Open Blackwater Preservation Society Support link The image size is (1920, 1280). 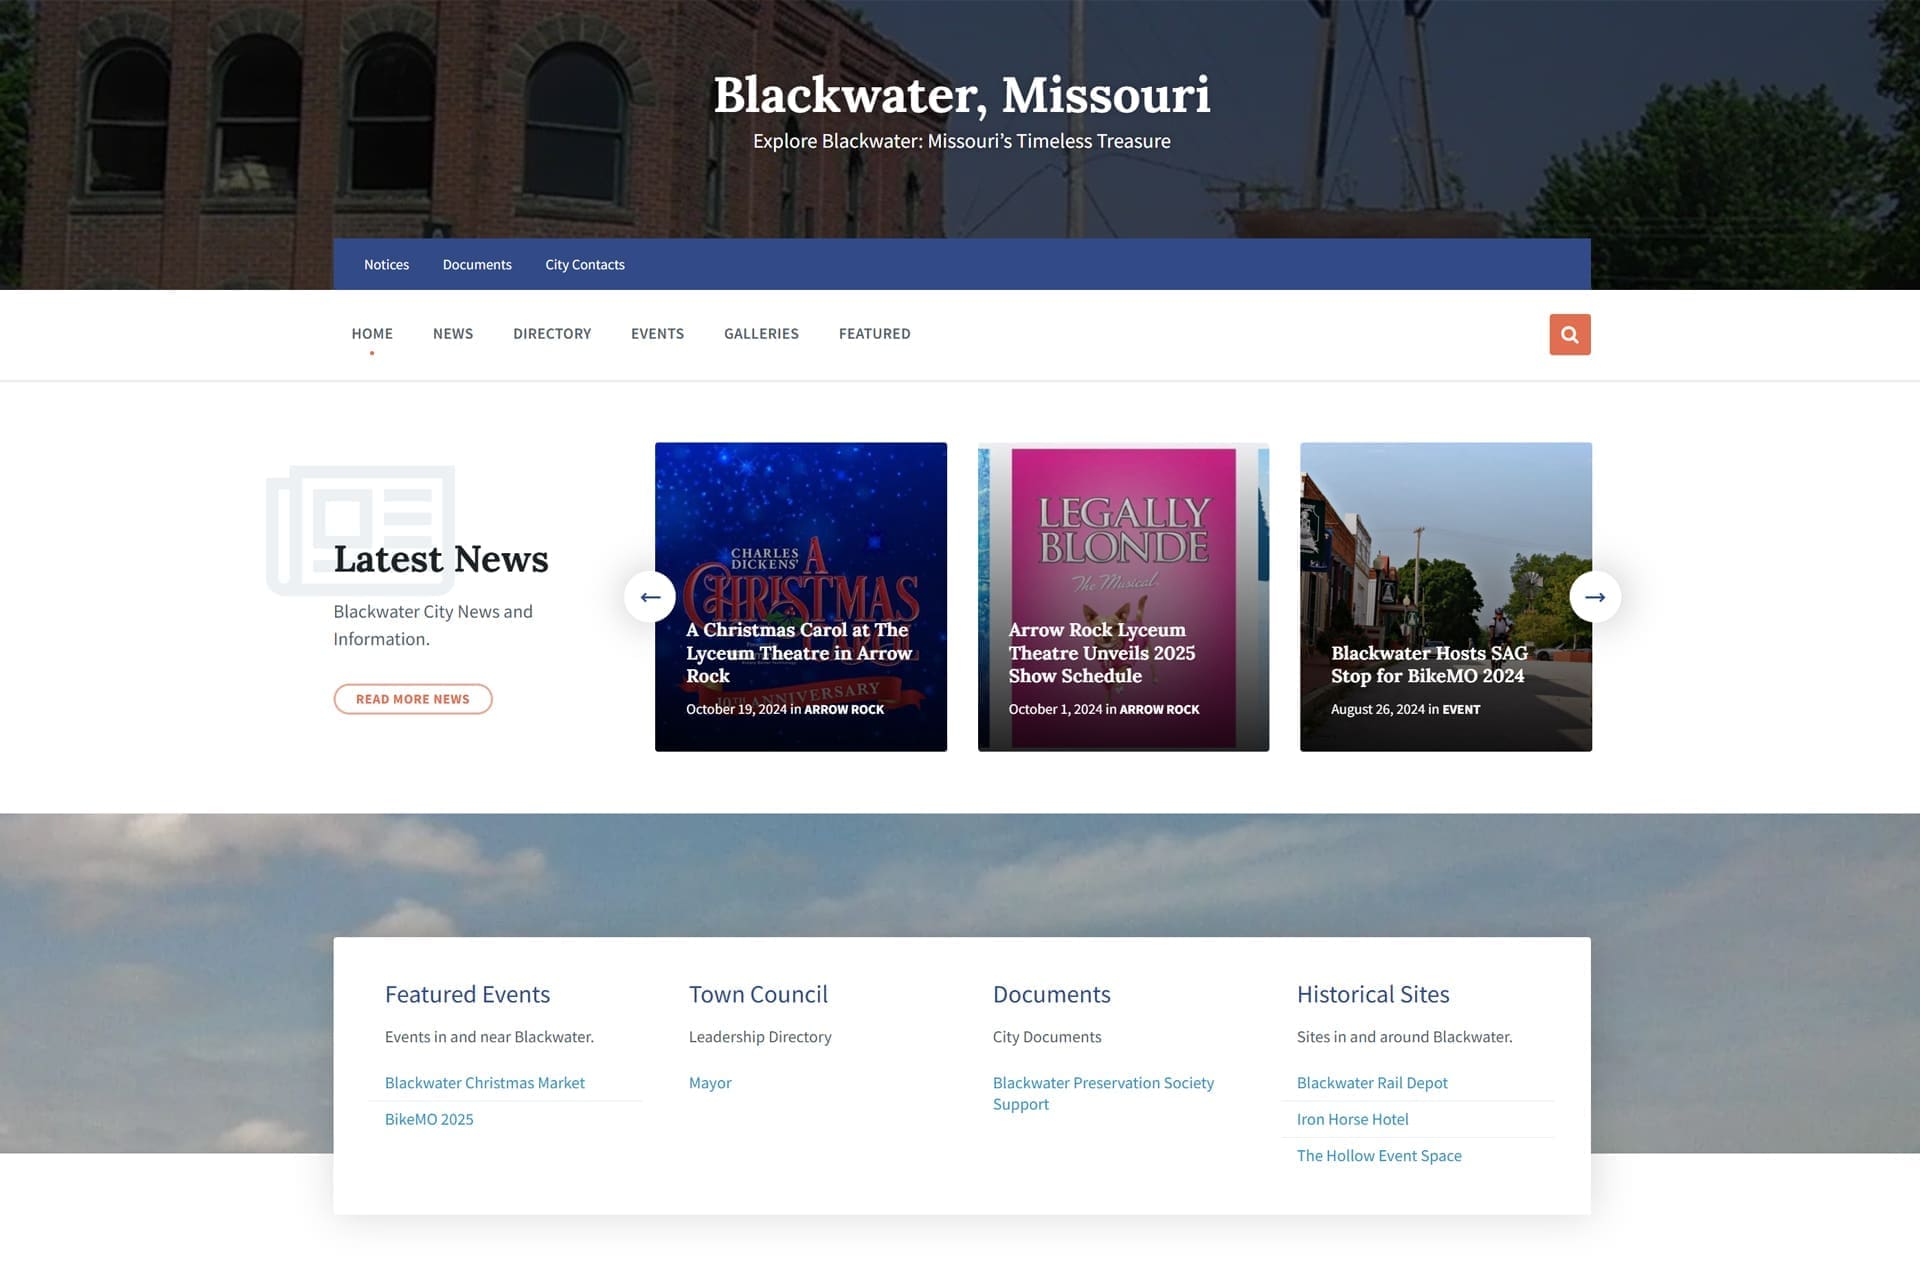(1103, 1093)
